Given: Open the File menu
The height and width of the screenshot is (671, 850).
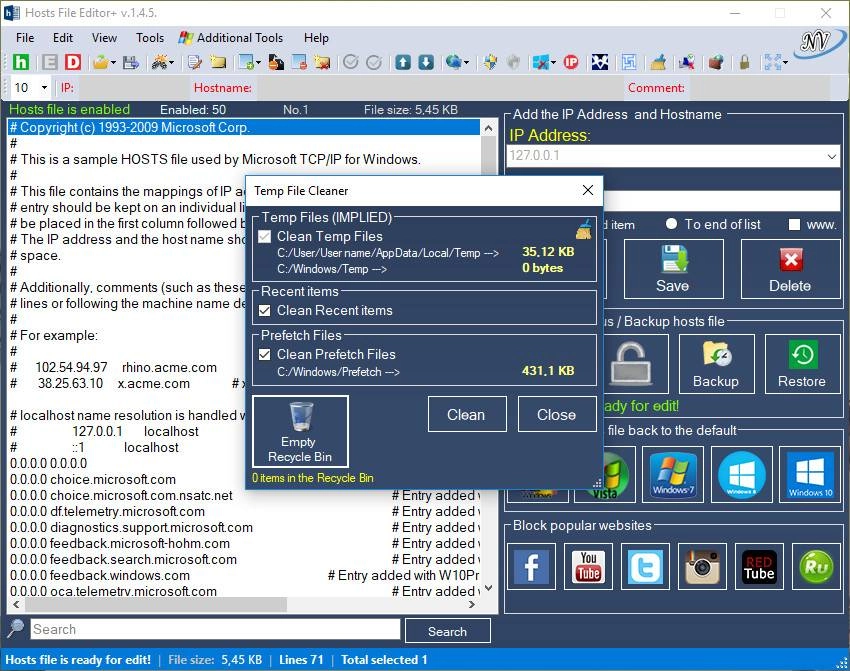Looking at the screenshot, I should 25,38.
